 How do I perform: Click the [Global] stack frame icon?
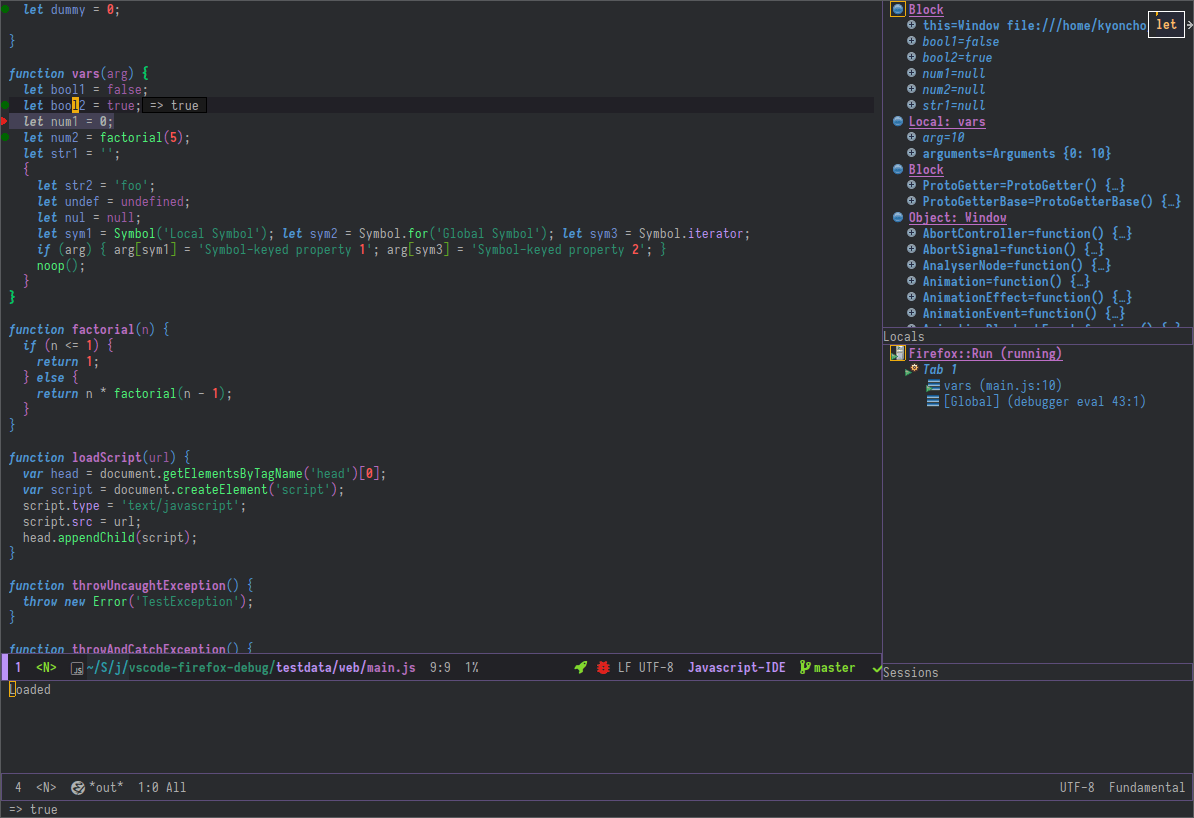click(x=933, y=401)
